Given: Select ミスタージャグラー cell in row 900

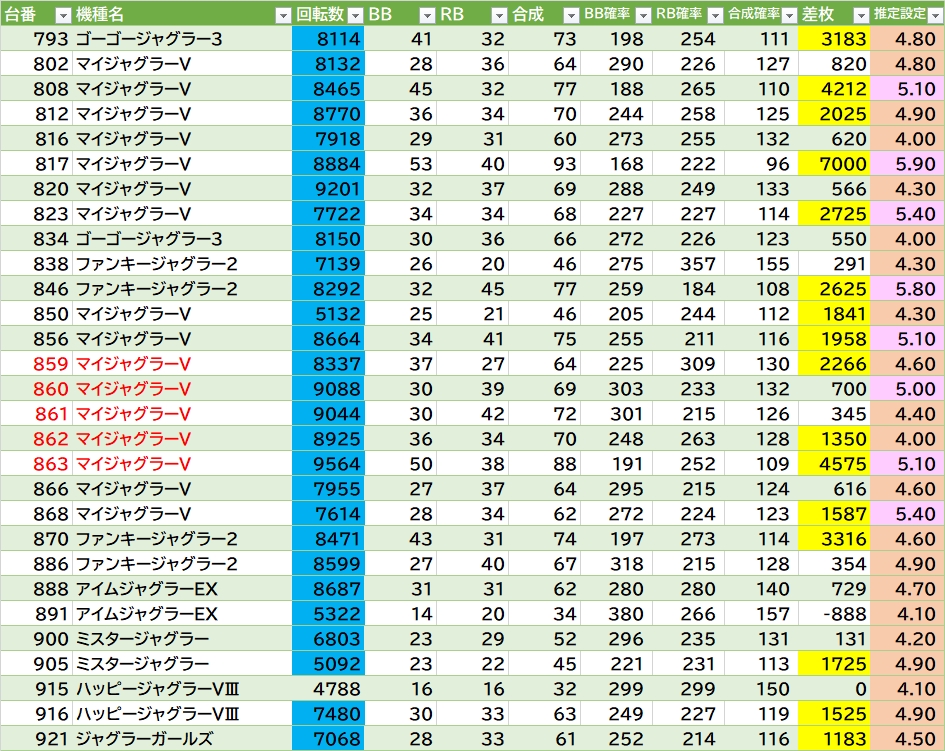Looking at the screenshot, I should 182,639.
